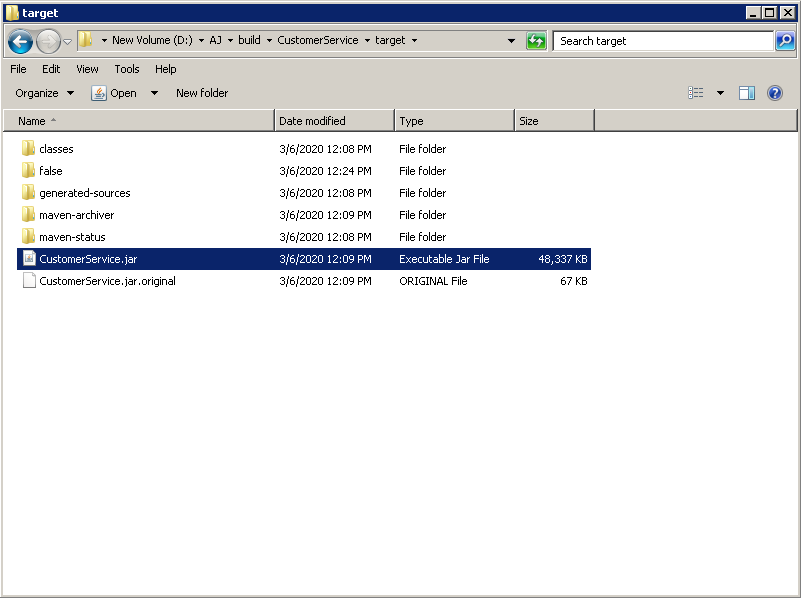
Task: Click the Back navigation arrow button
Action: point(20,41)
